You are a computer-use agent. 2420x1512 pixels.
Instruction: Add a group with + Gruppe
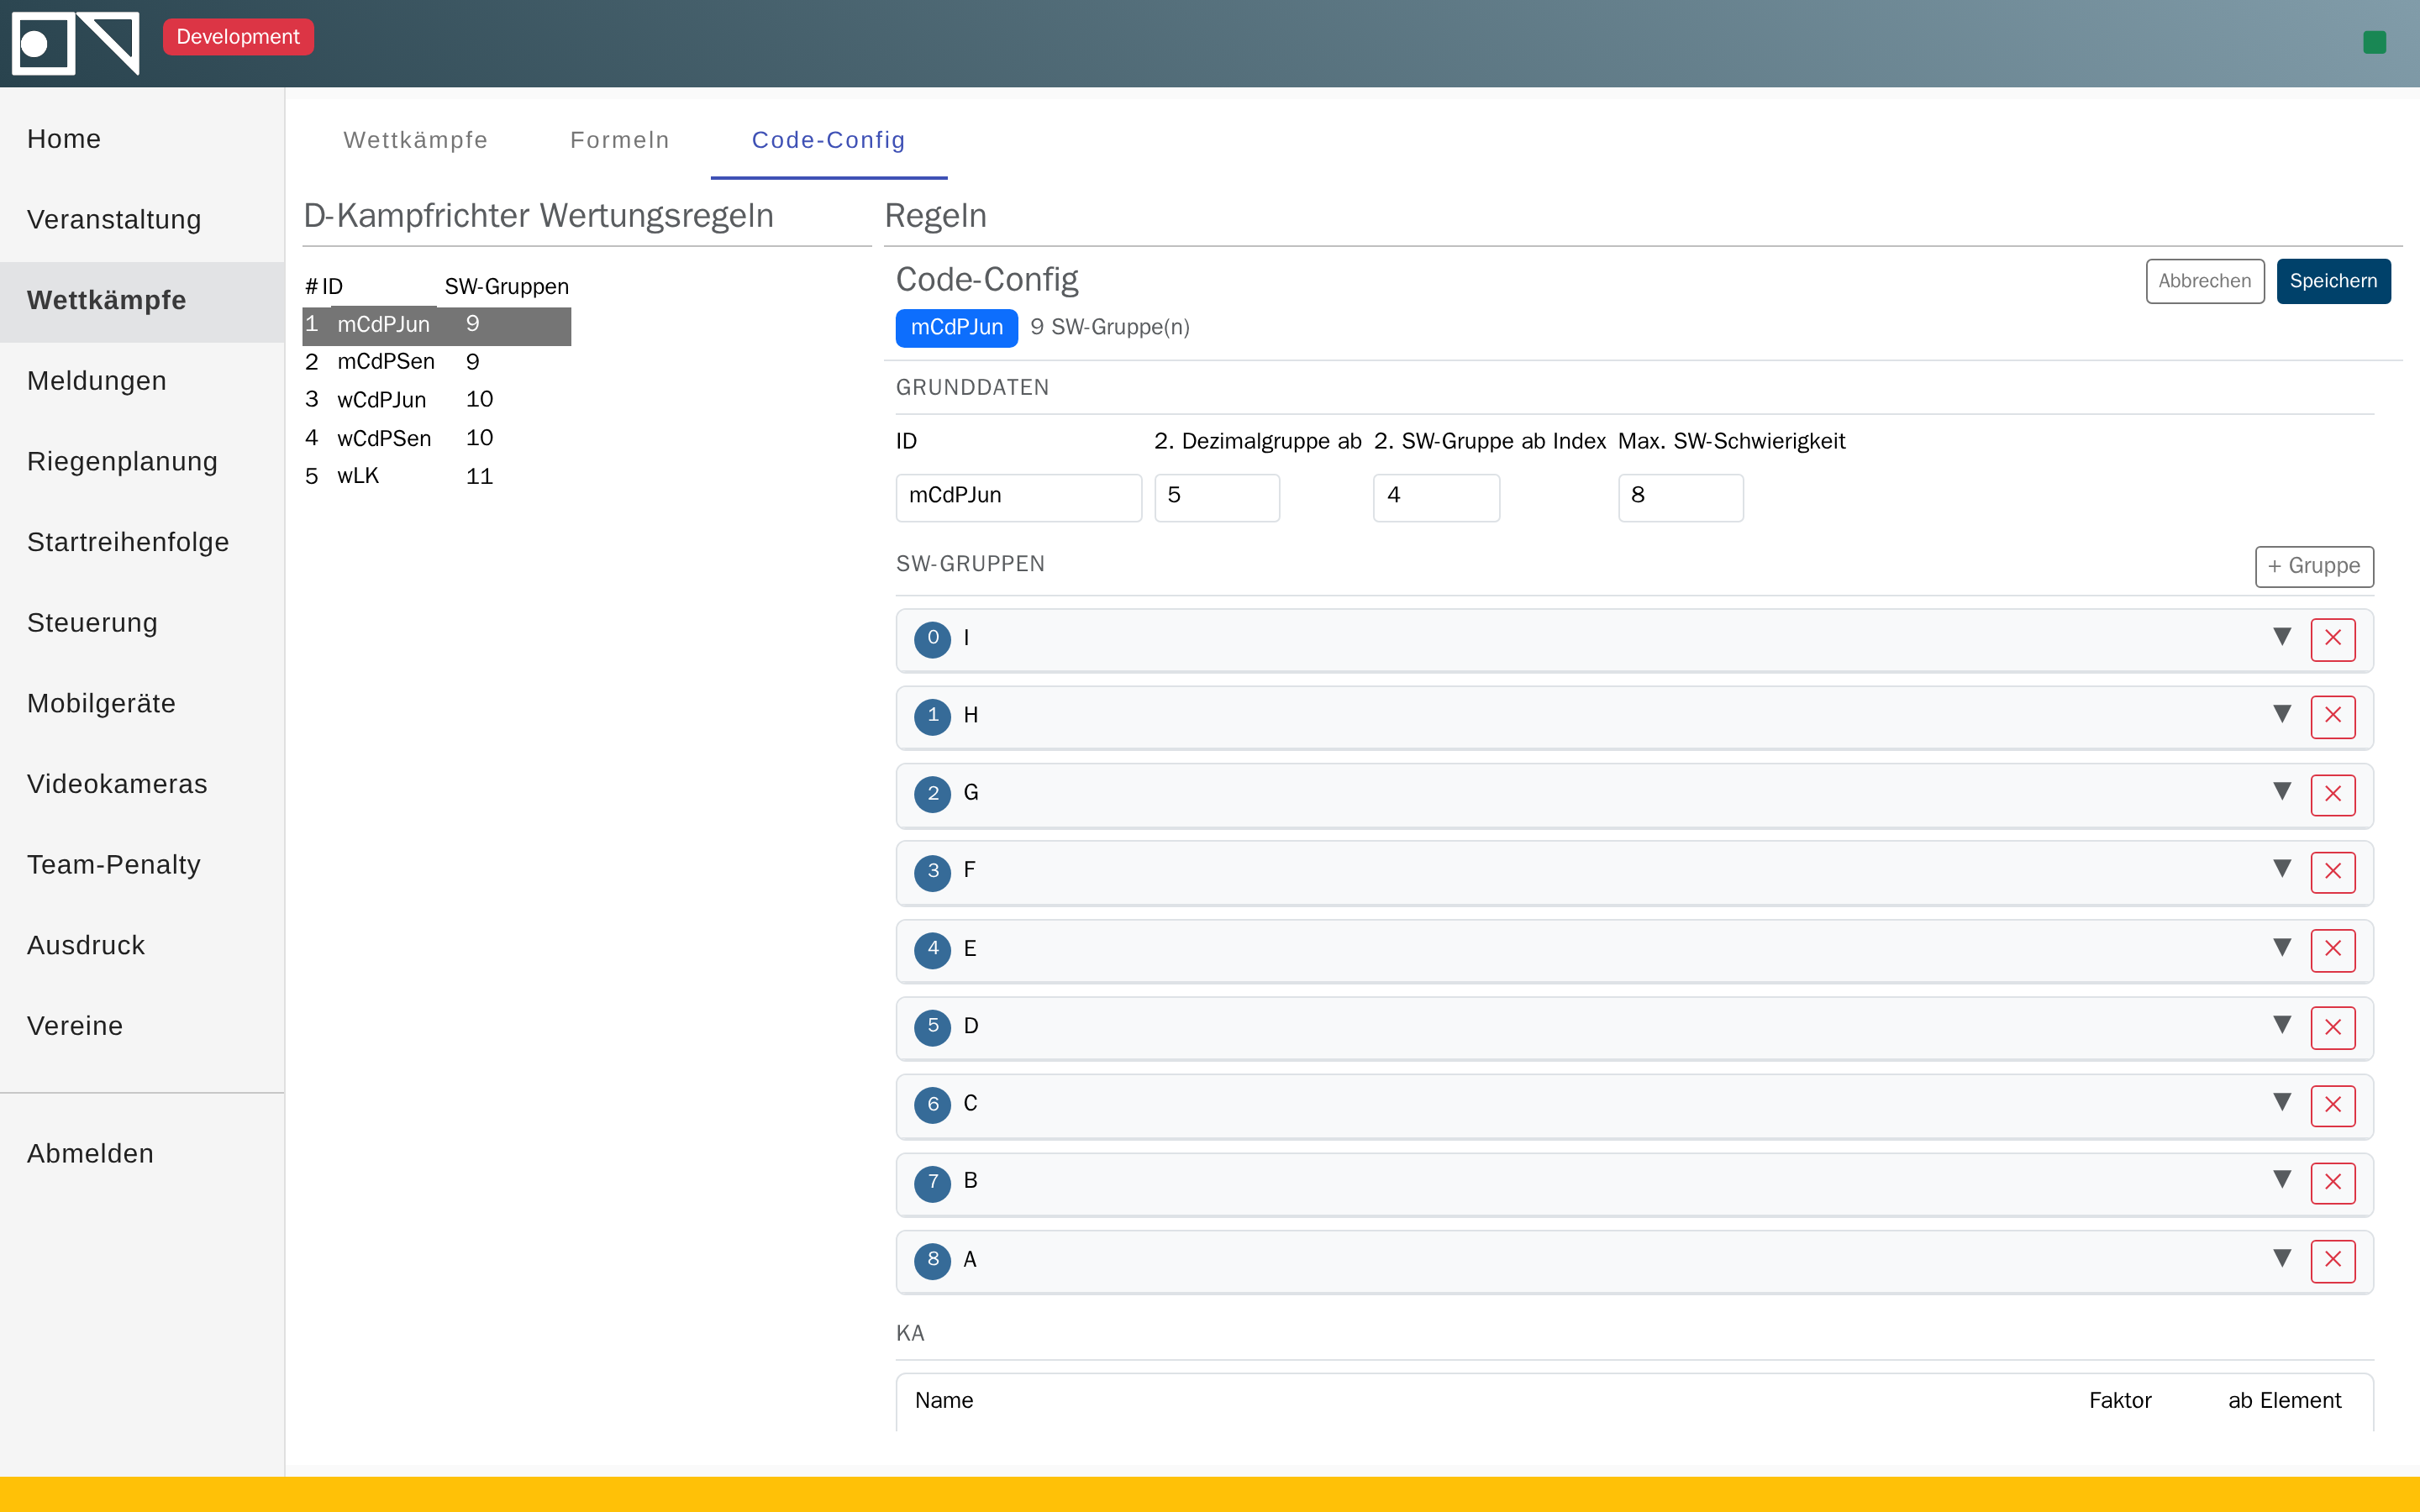tap(2314, 566)
